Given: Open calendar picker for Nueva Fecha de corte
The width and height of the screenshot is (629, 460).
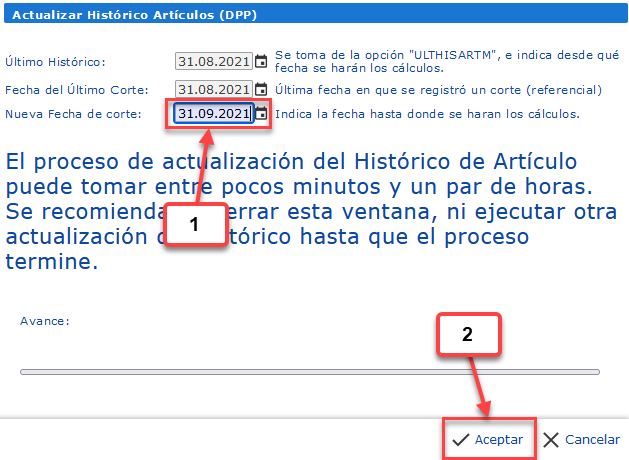Looking at the screenshot, I should click(x=261, y=113).
